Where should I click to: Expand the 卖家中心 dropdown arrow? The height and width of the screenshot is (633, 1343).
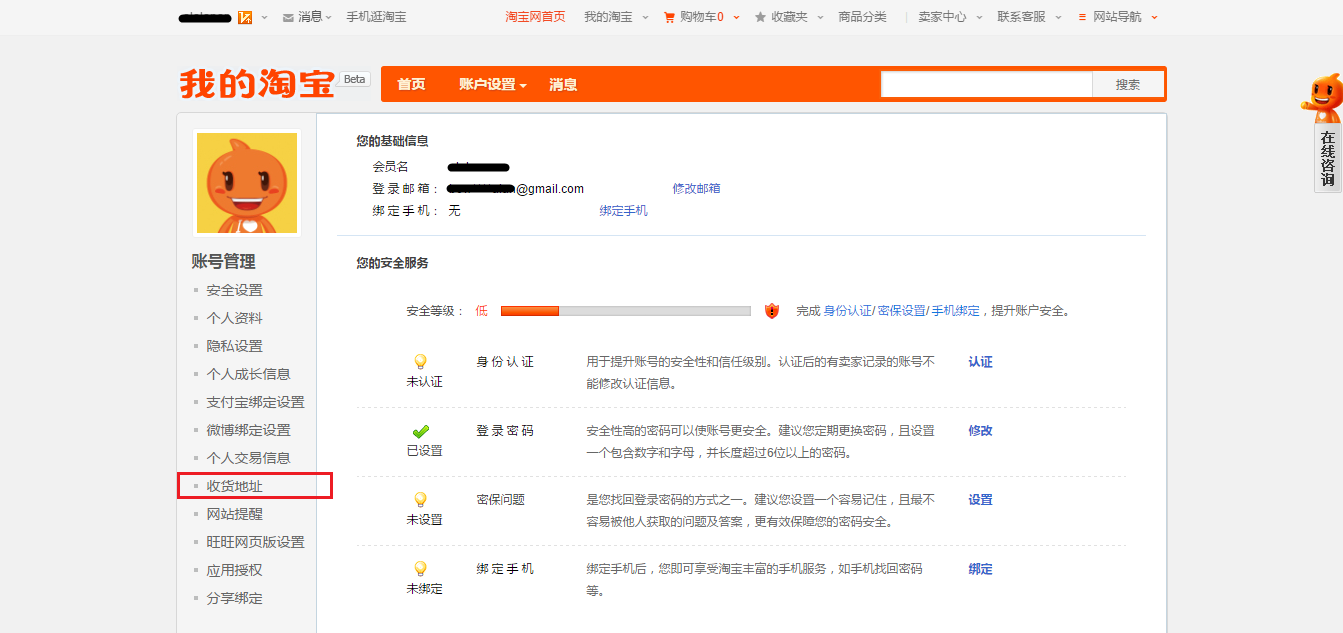[x=979, y=18]
